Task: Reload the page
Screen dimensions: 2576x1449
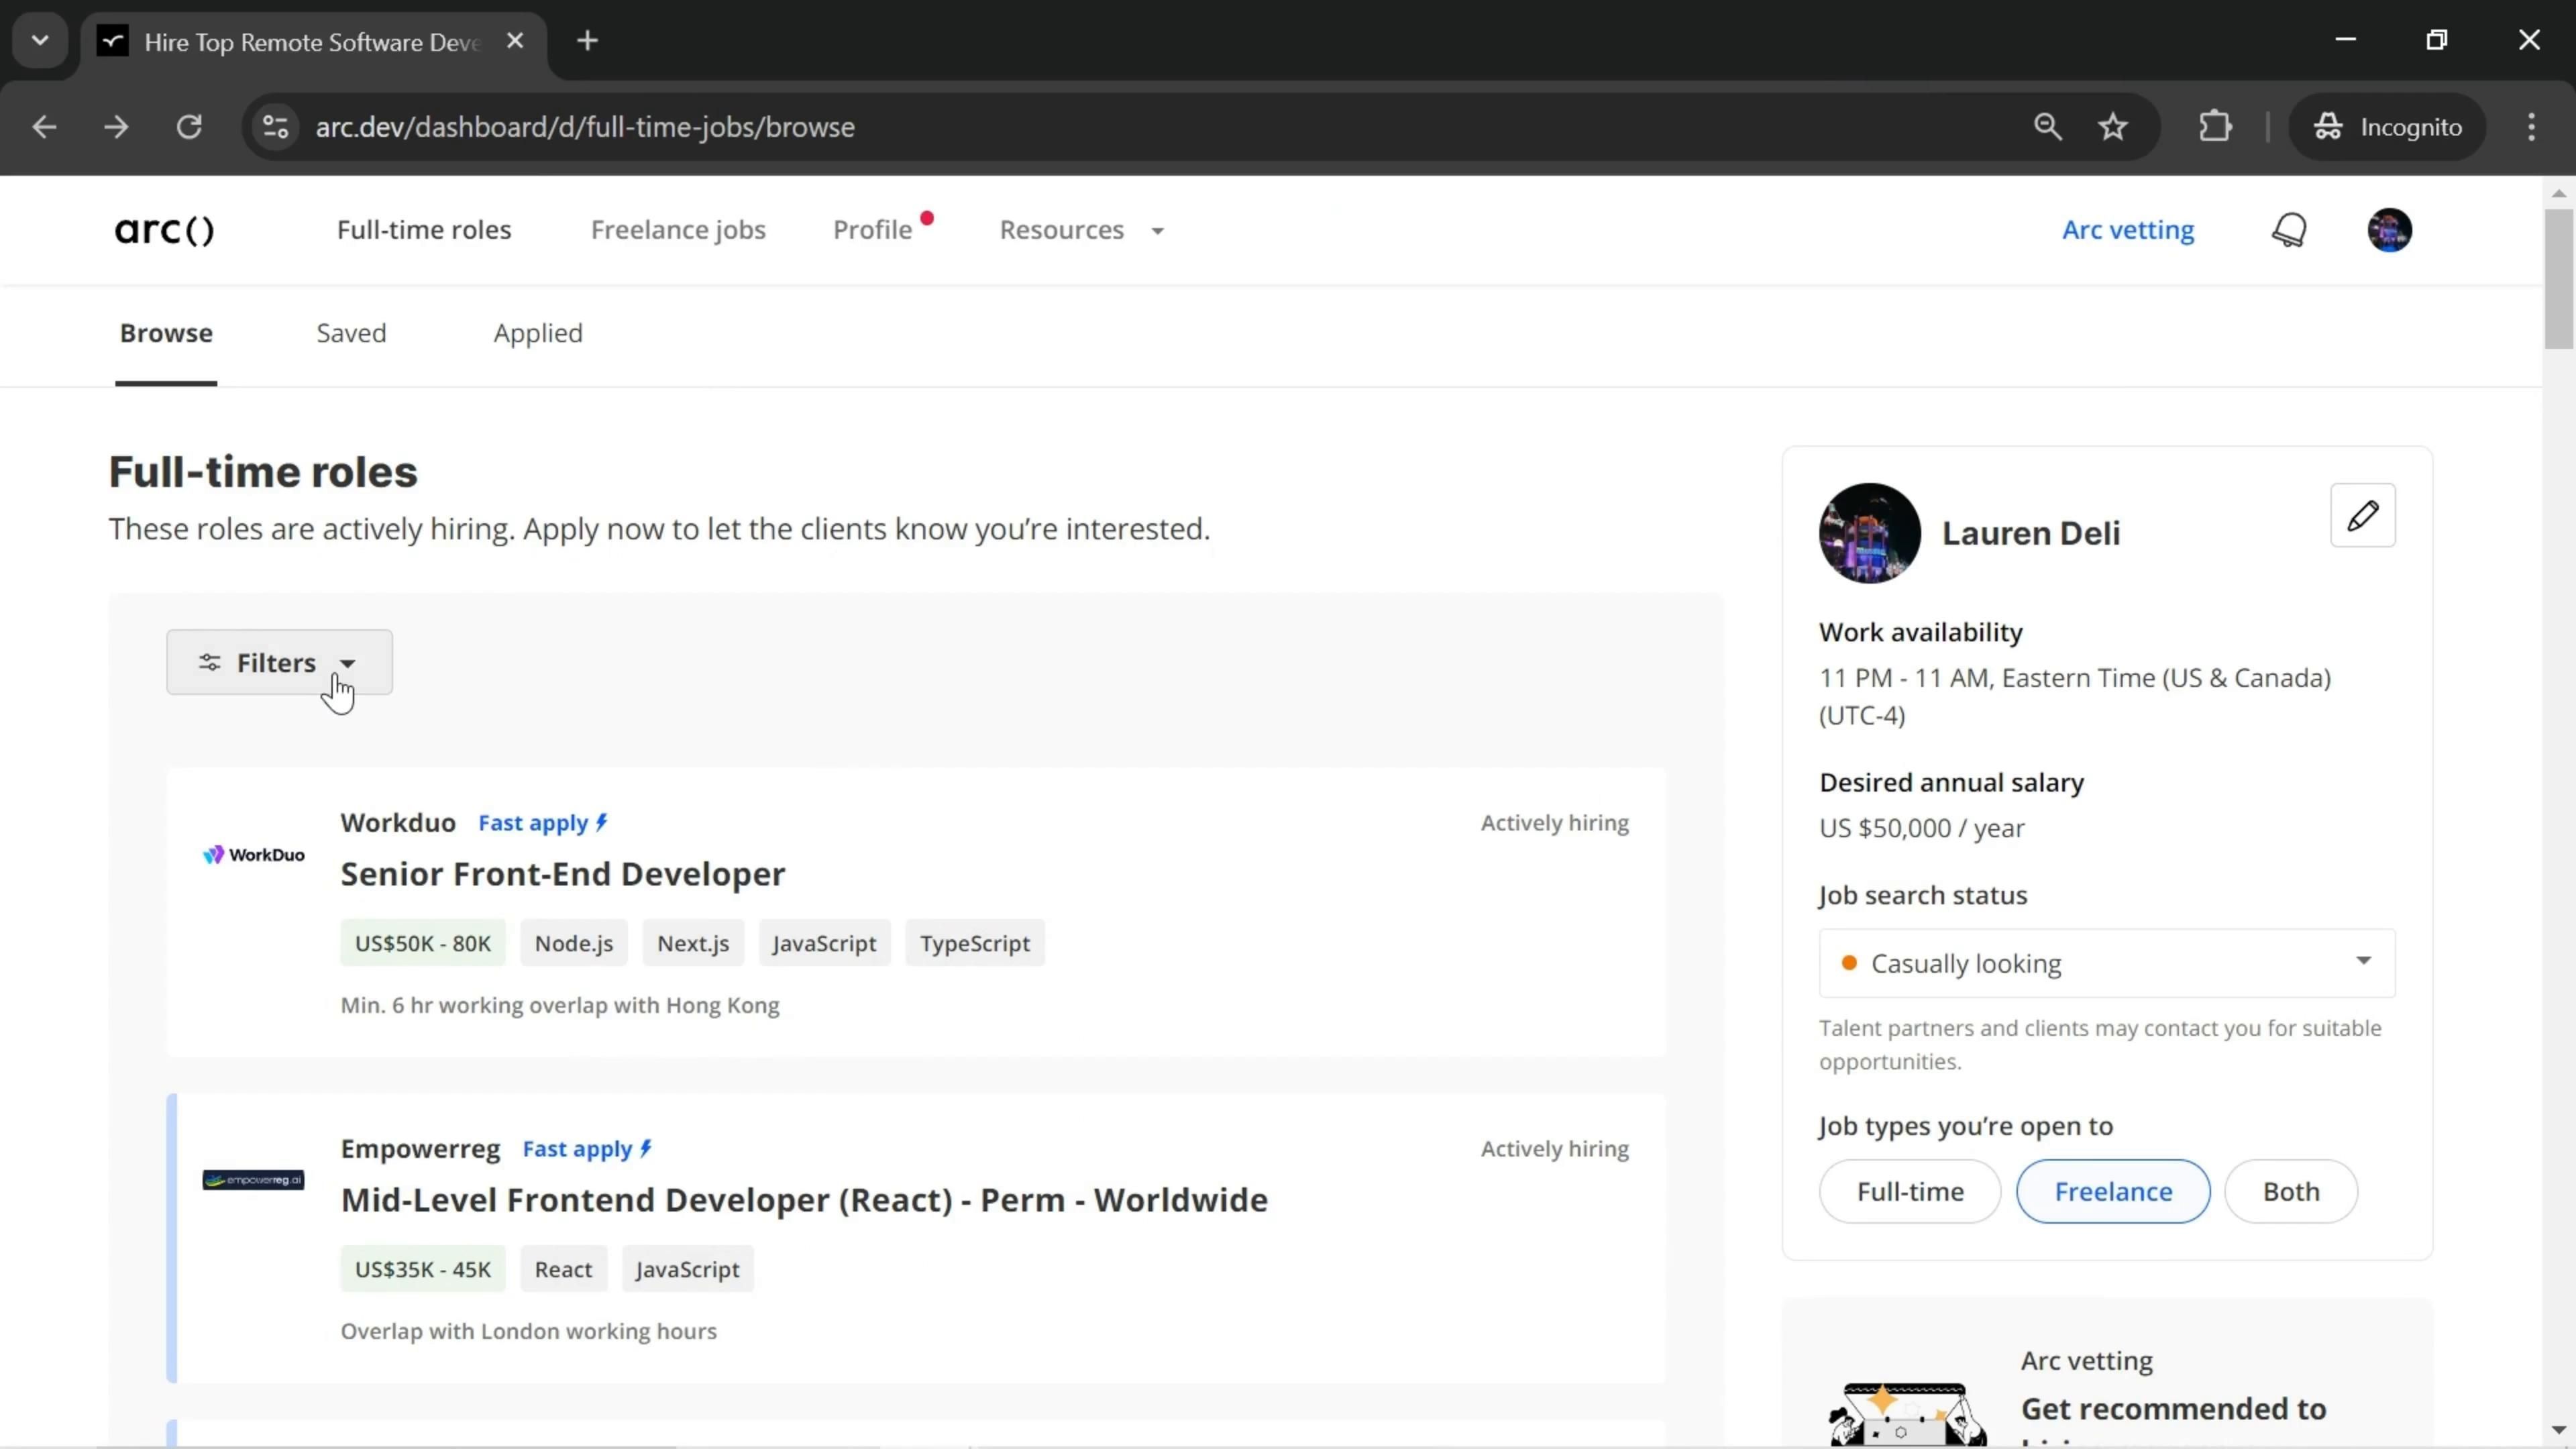Action: tap(189, 127)
